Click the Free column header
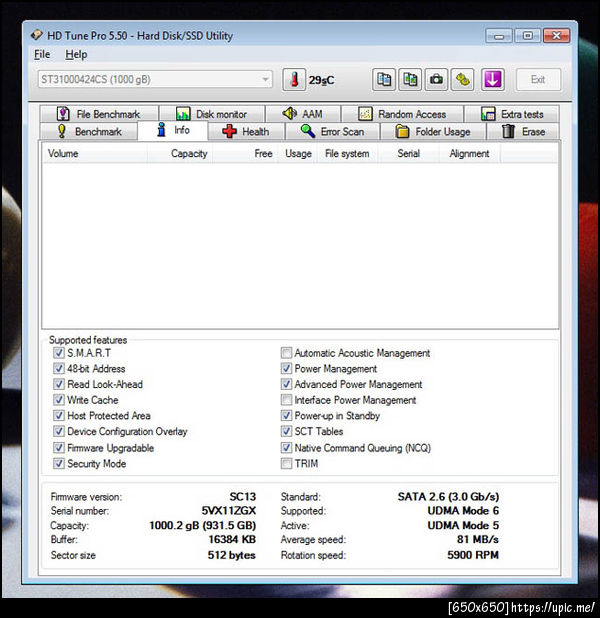Image resolution: width=600 pixels, height=618 pixels. click(x=245, y=153)
